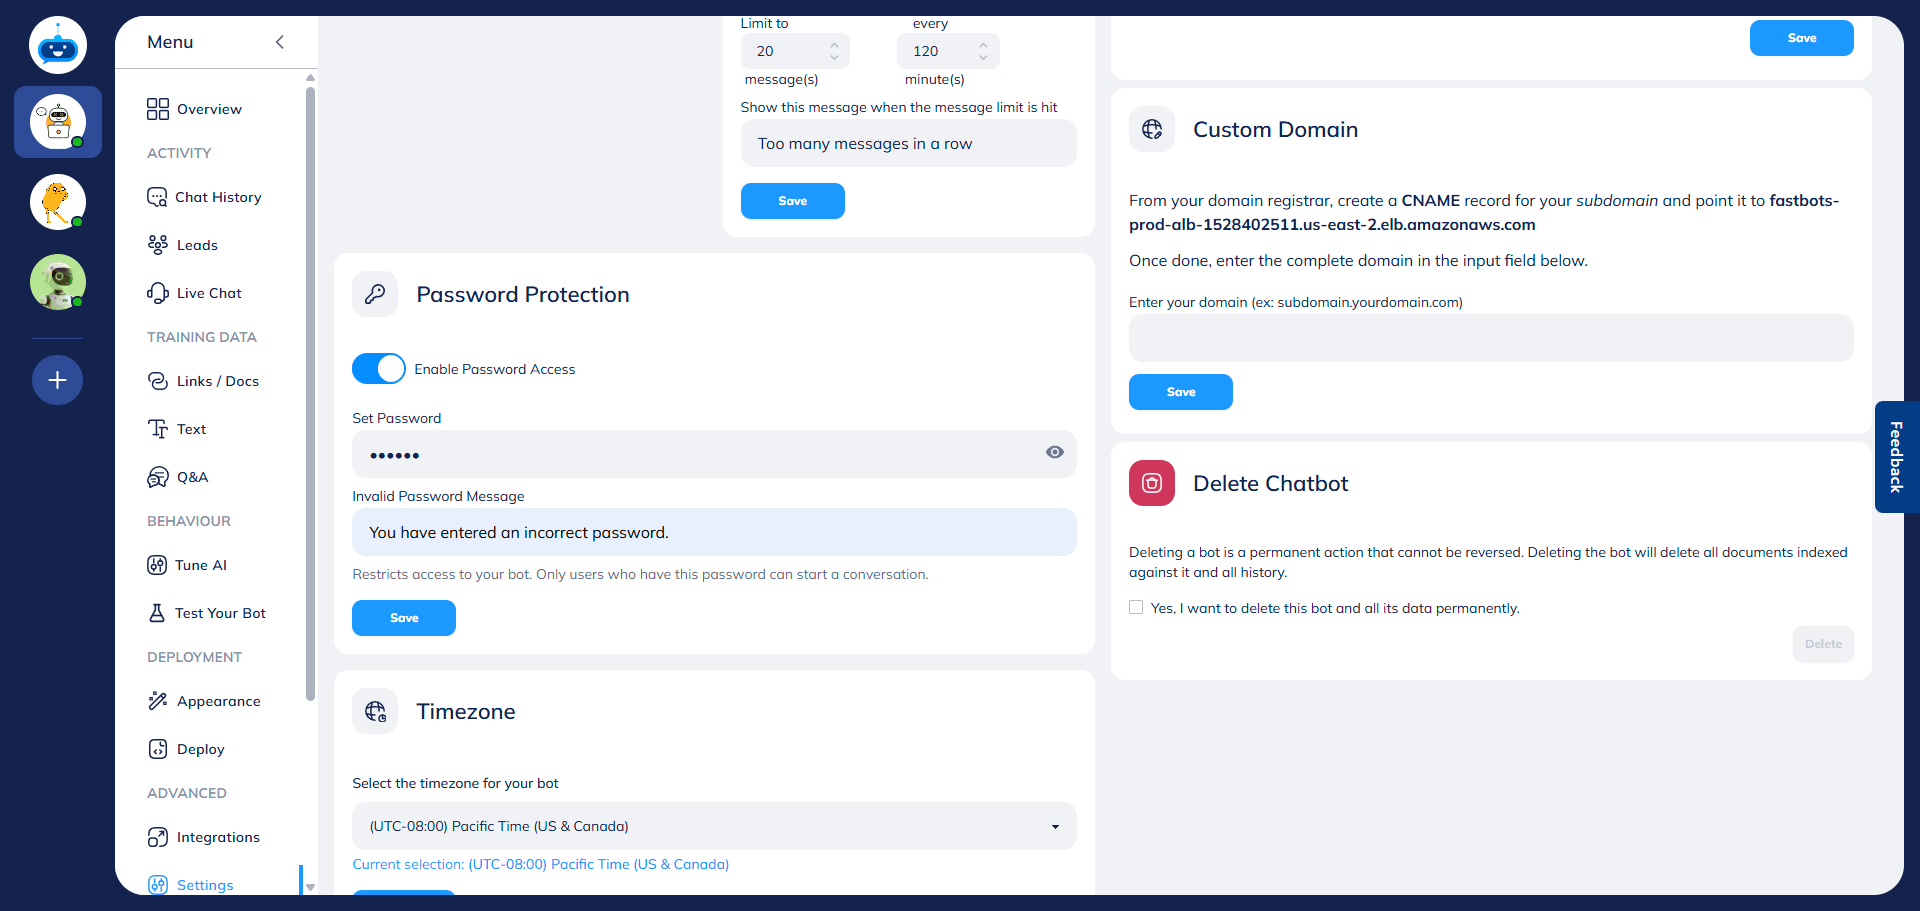Reveal the password with the eye icon

(1055, 452)
